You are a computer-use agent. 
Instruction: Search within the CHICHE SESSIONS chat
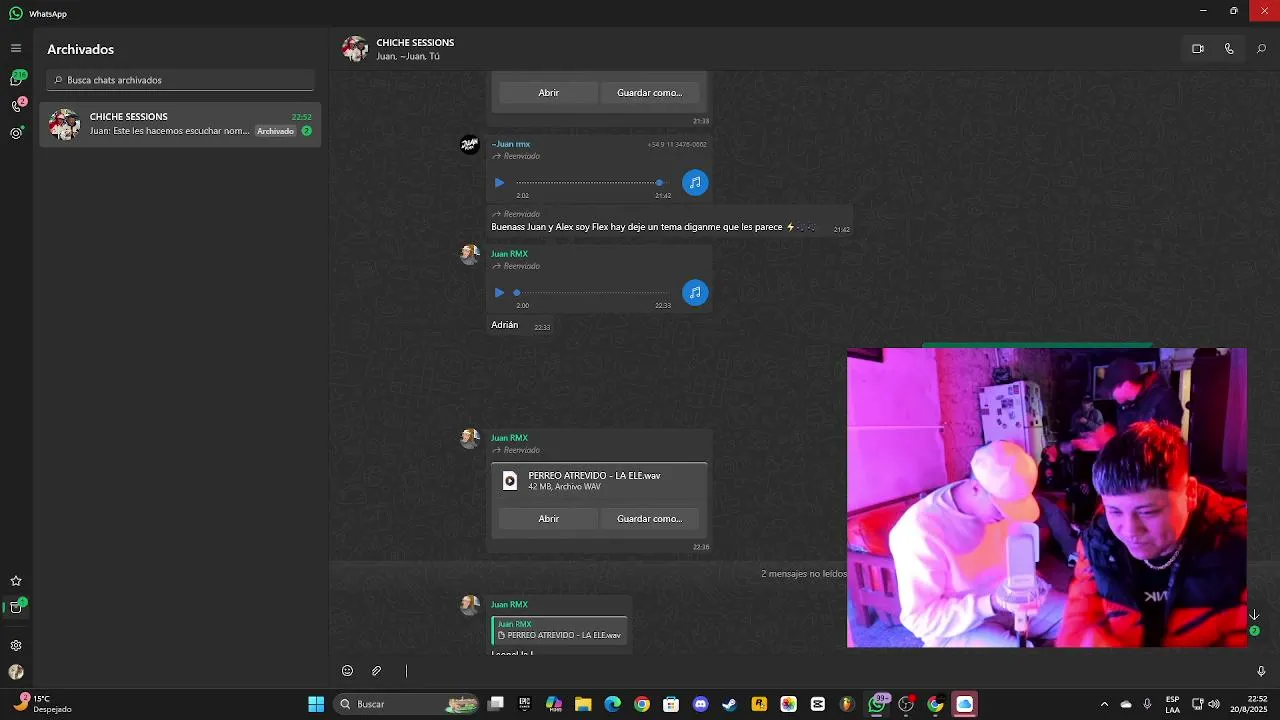[1261, 49]
